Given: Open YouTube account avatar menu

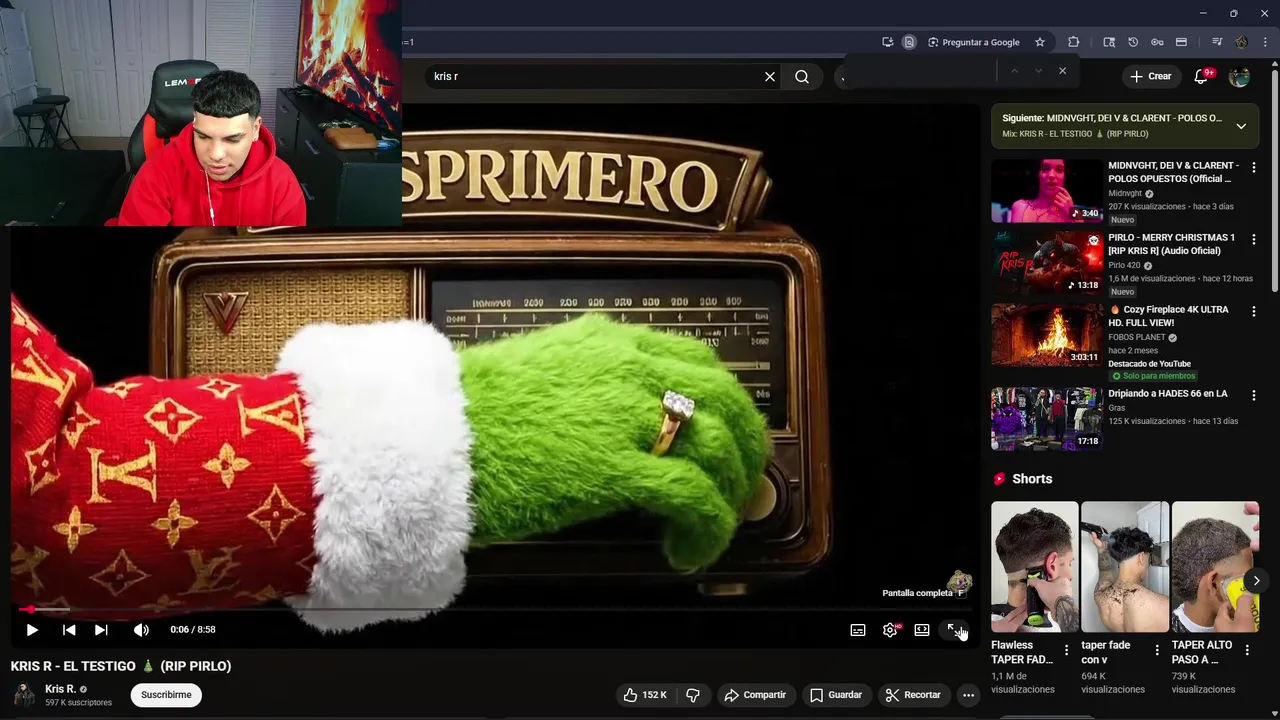Looking at the screenshot, I should tap(1239, 76).
